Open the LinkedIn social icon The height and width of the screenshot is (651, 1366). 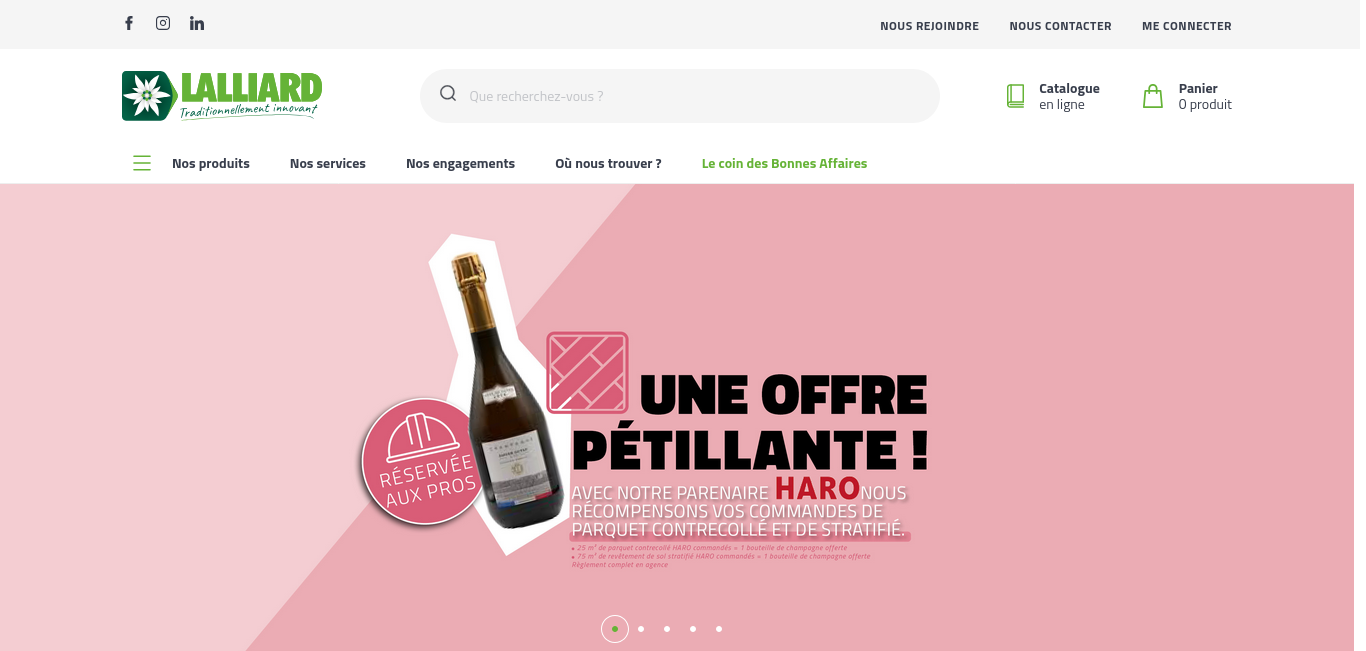(x=197, y=23)
